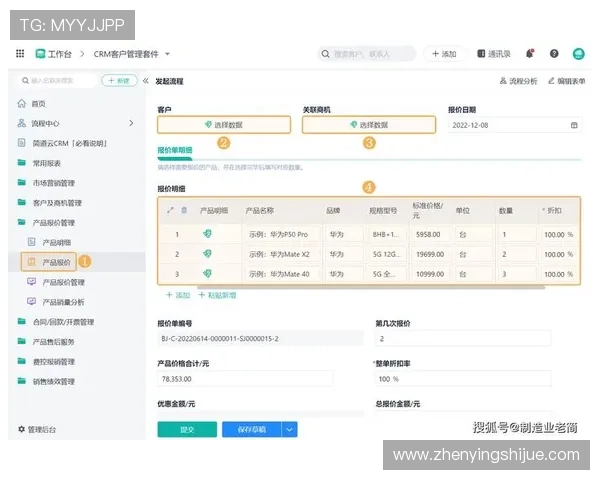Click the trash delete icon in table header

coord(184,210)
